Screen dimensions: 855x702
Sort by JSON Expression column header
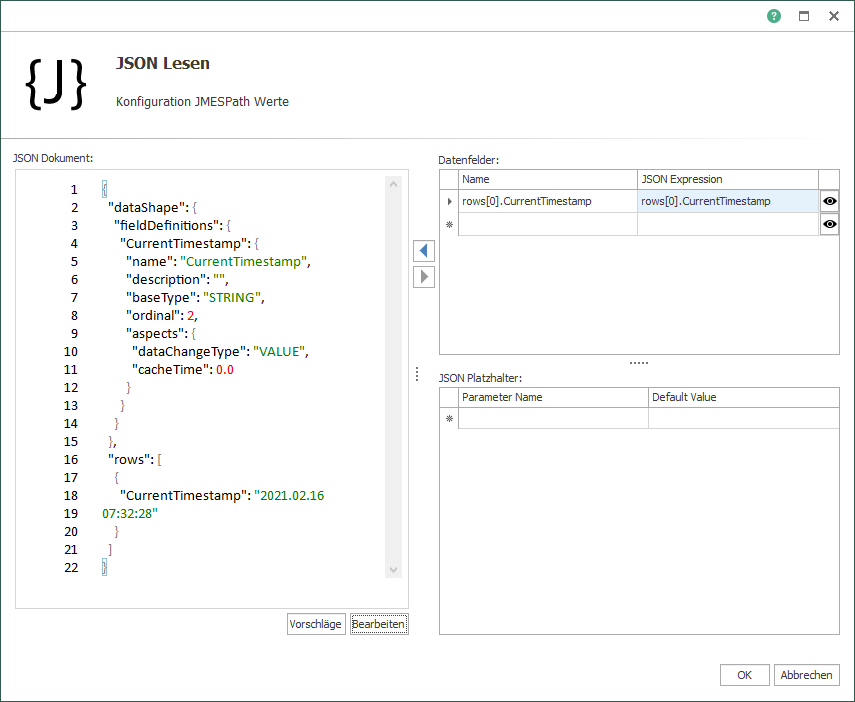point(727,179)
